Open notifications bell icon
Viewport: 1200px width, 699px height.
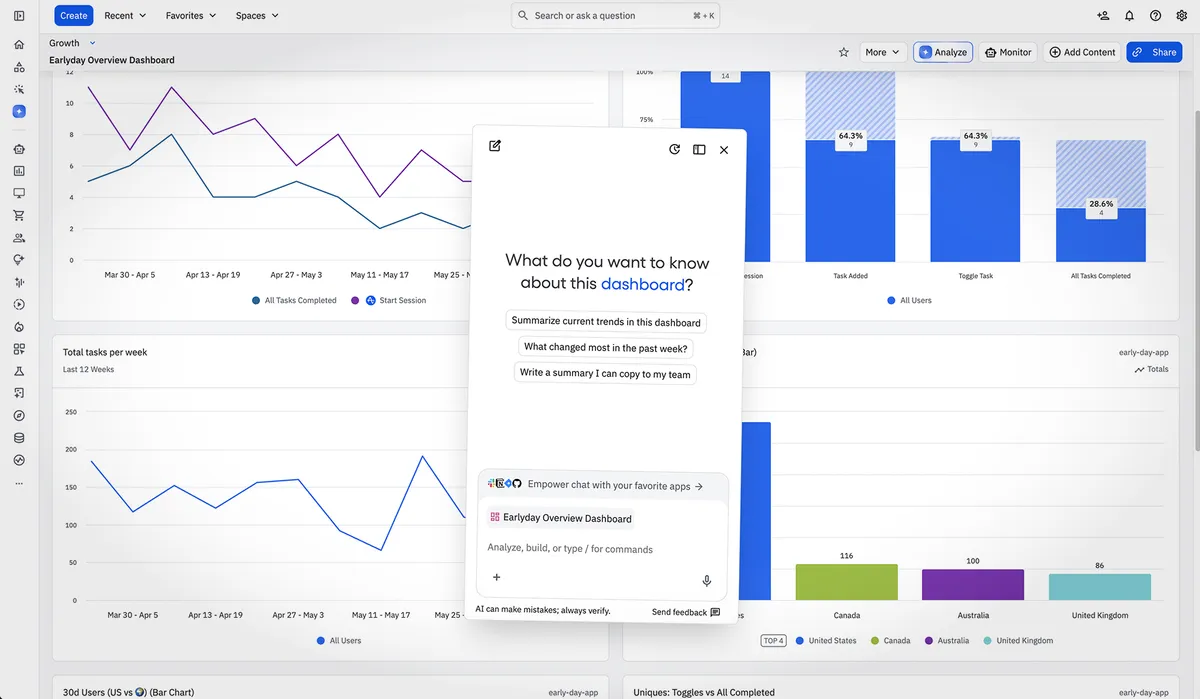[1129, 15]
